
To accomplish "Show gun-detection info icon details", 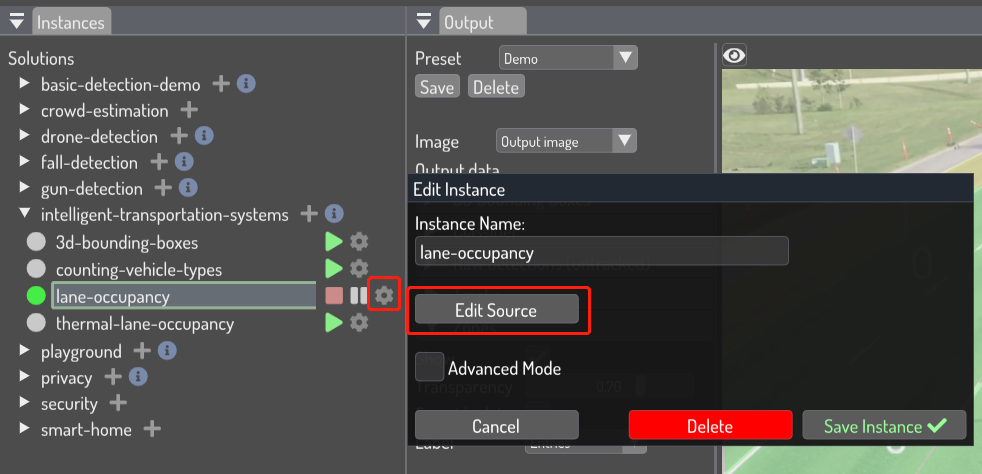I will click(x=188, y=187).
